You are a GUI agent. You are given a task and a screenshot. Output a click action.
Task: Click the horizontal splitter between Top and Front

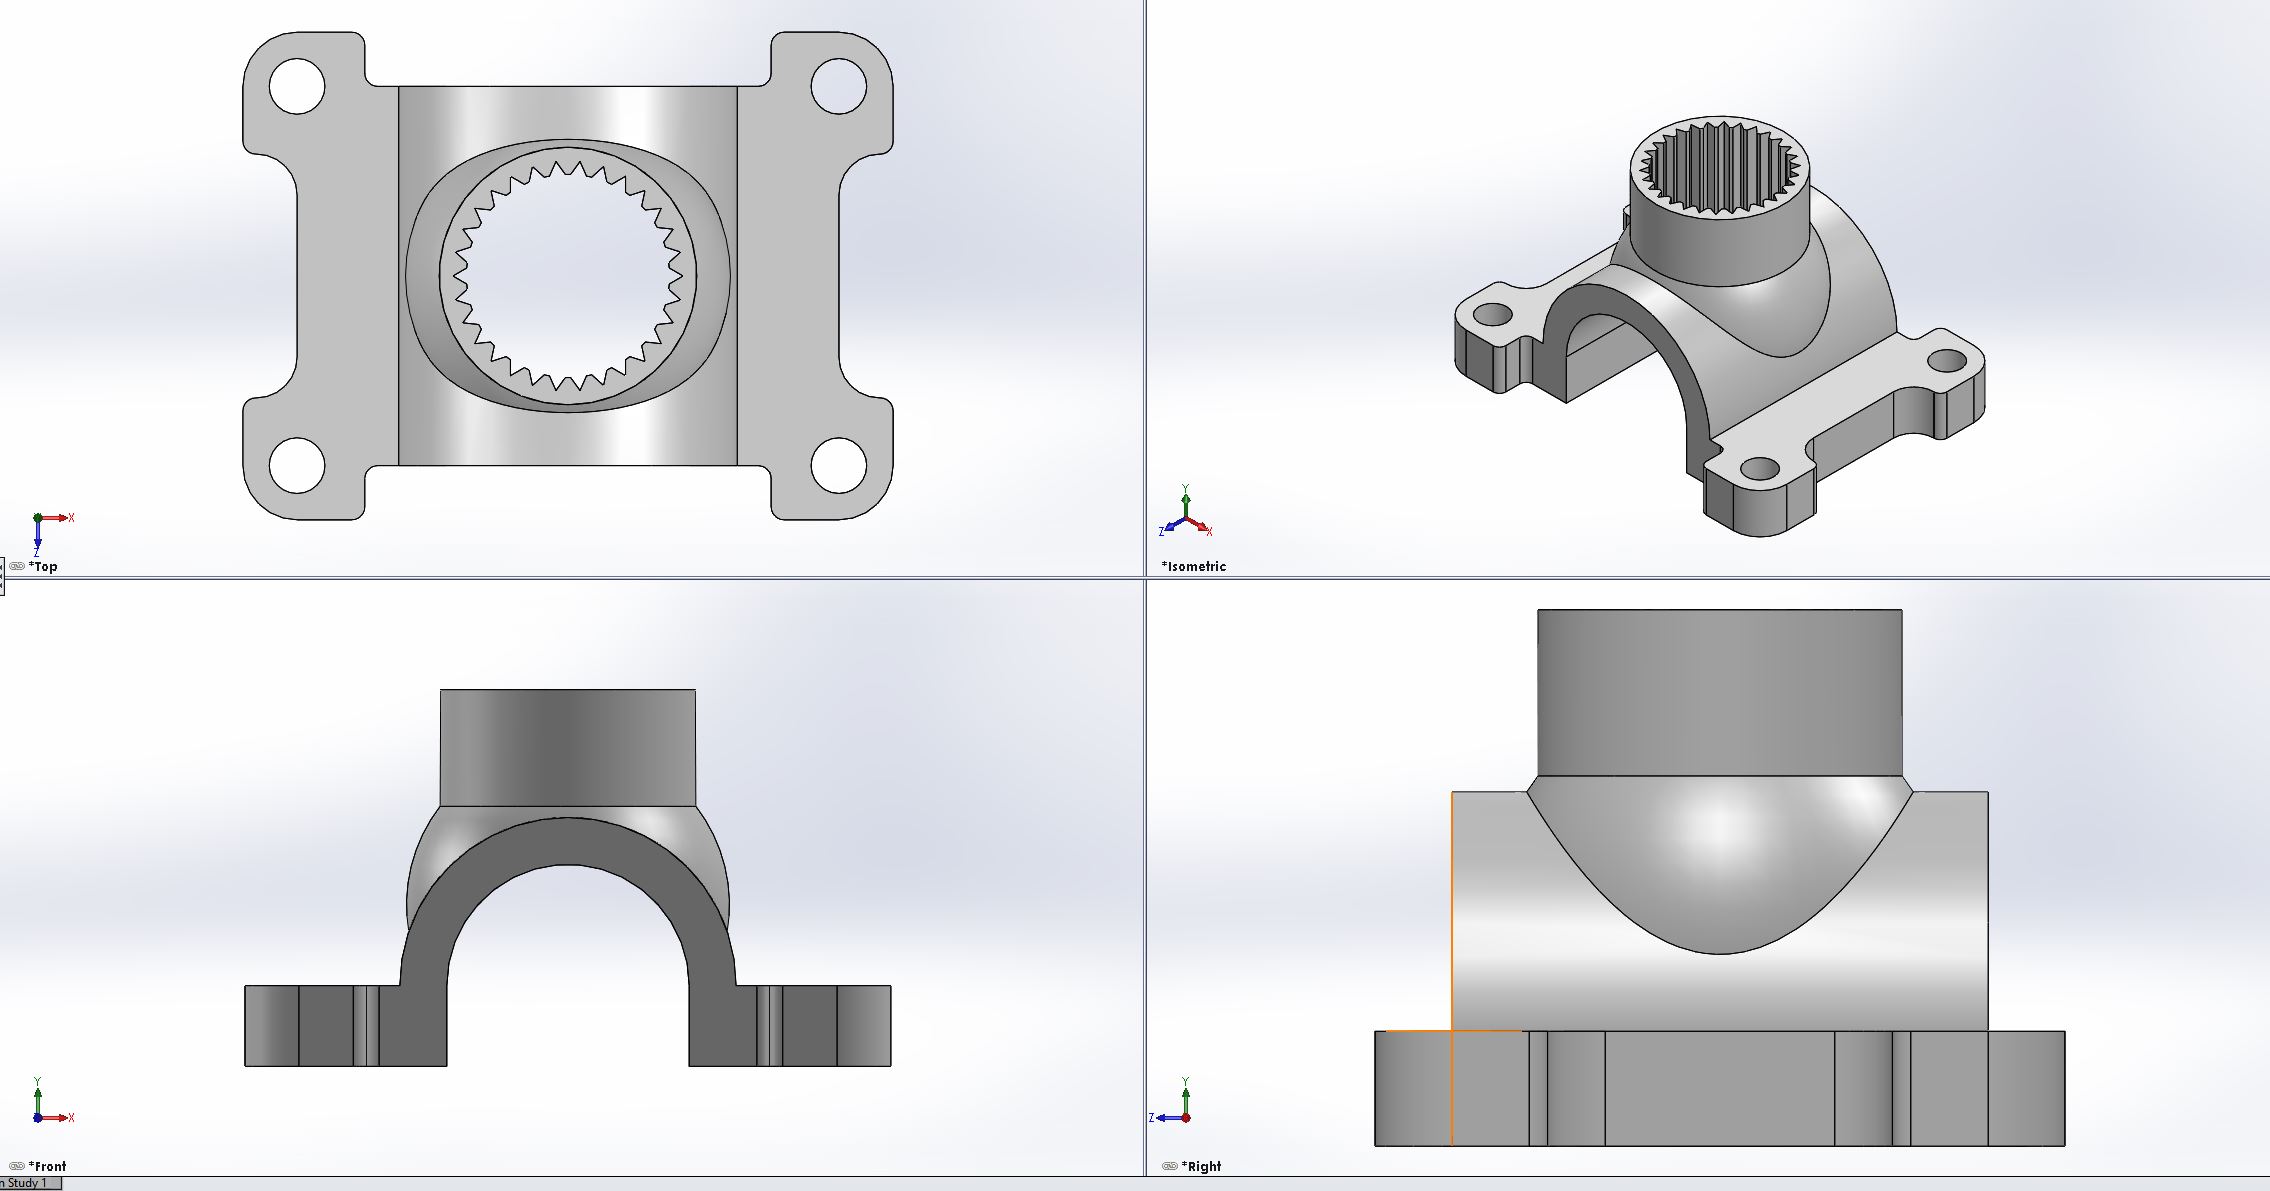[570, 577]
